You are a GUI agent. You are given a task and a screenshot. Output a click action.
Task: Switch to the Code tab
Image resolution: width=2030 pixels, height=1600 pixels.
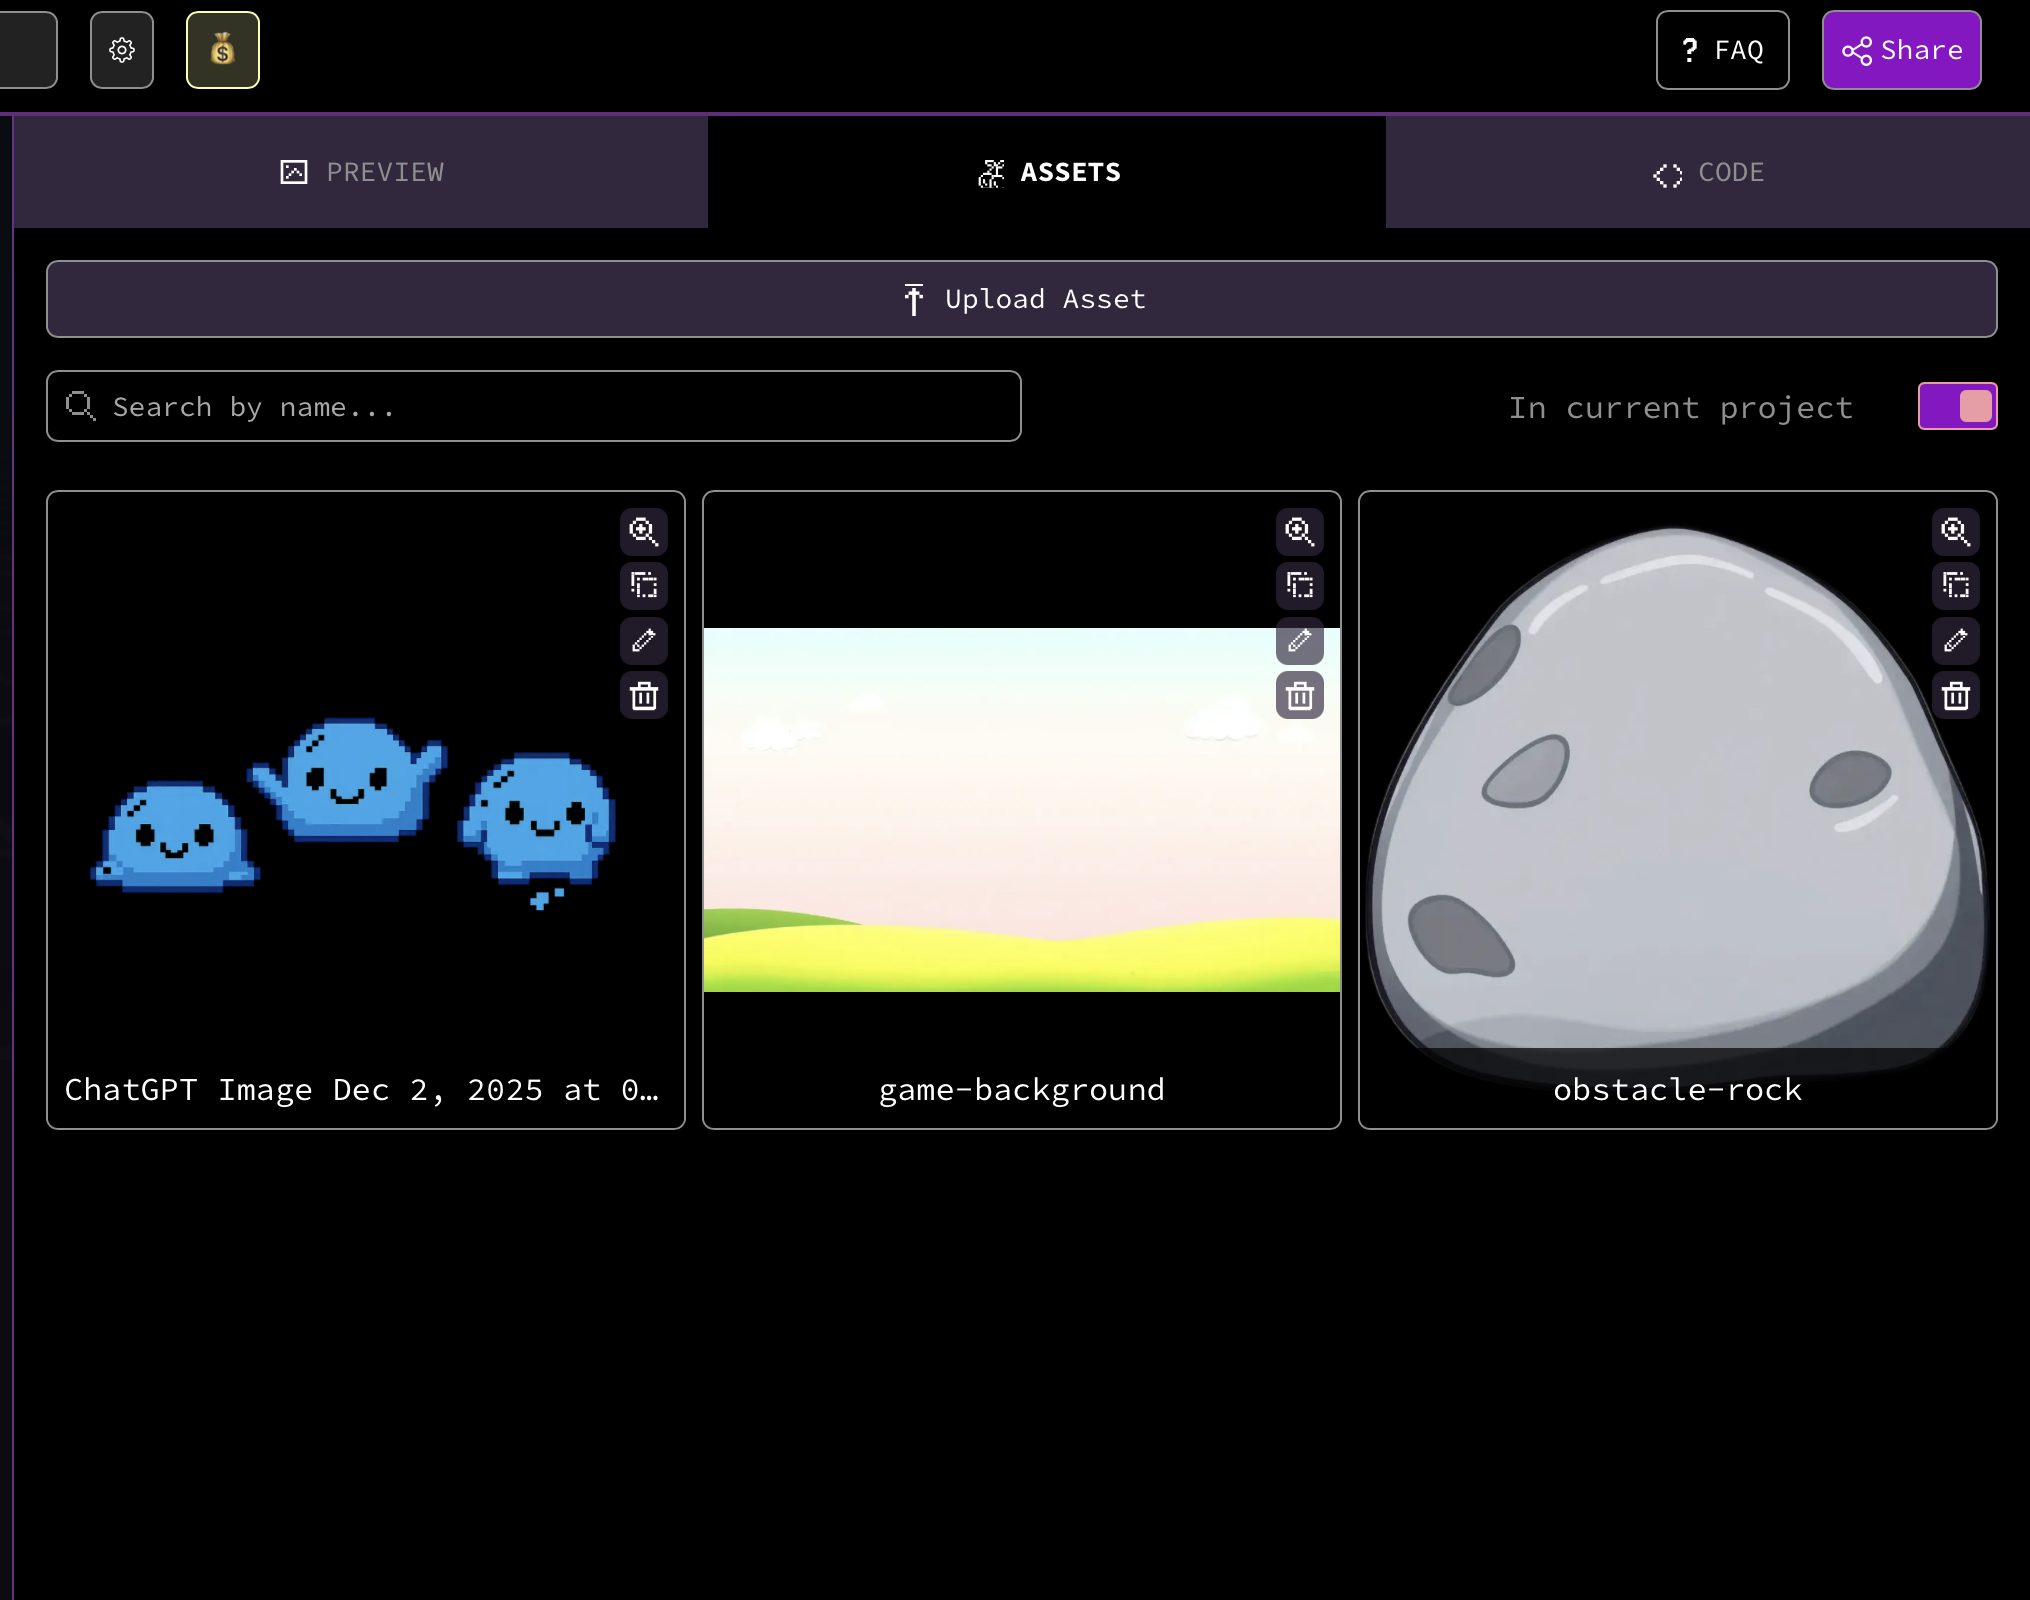point(1708,172)
